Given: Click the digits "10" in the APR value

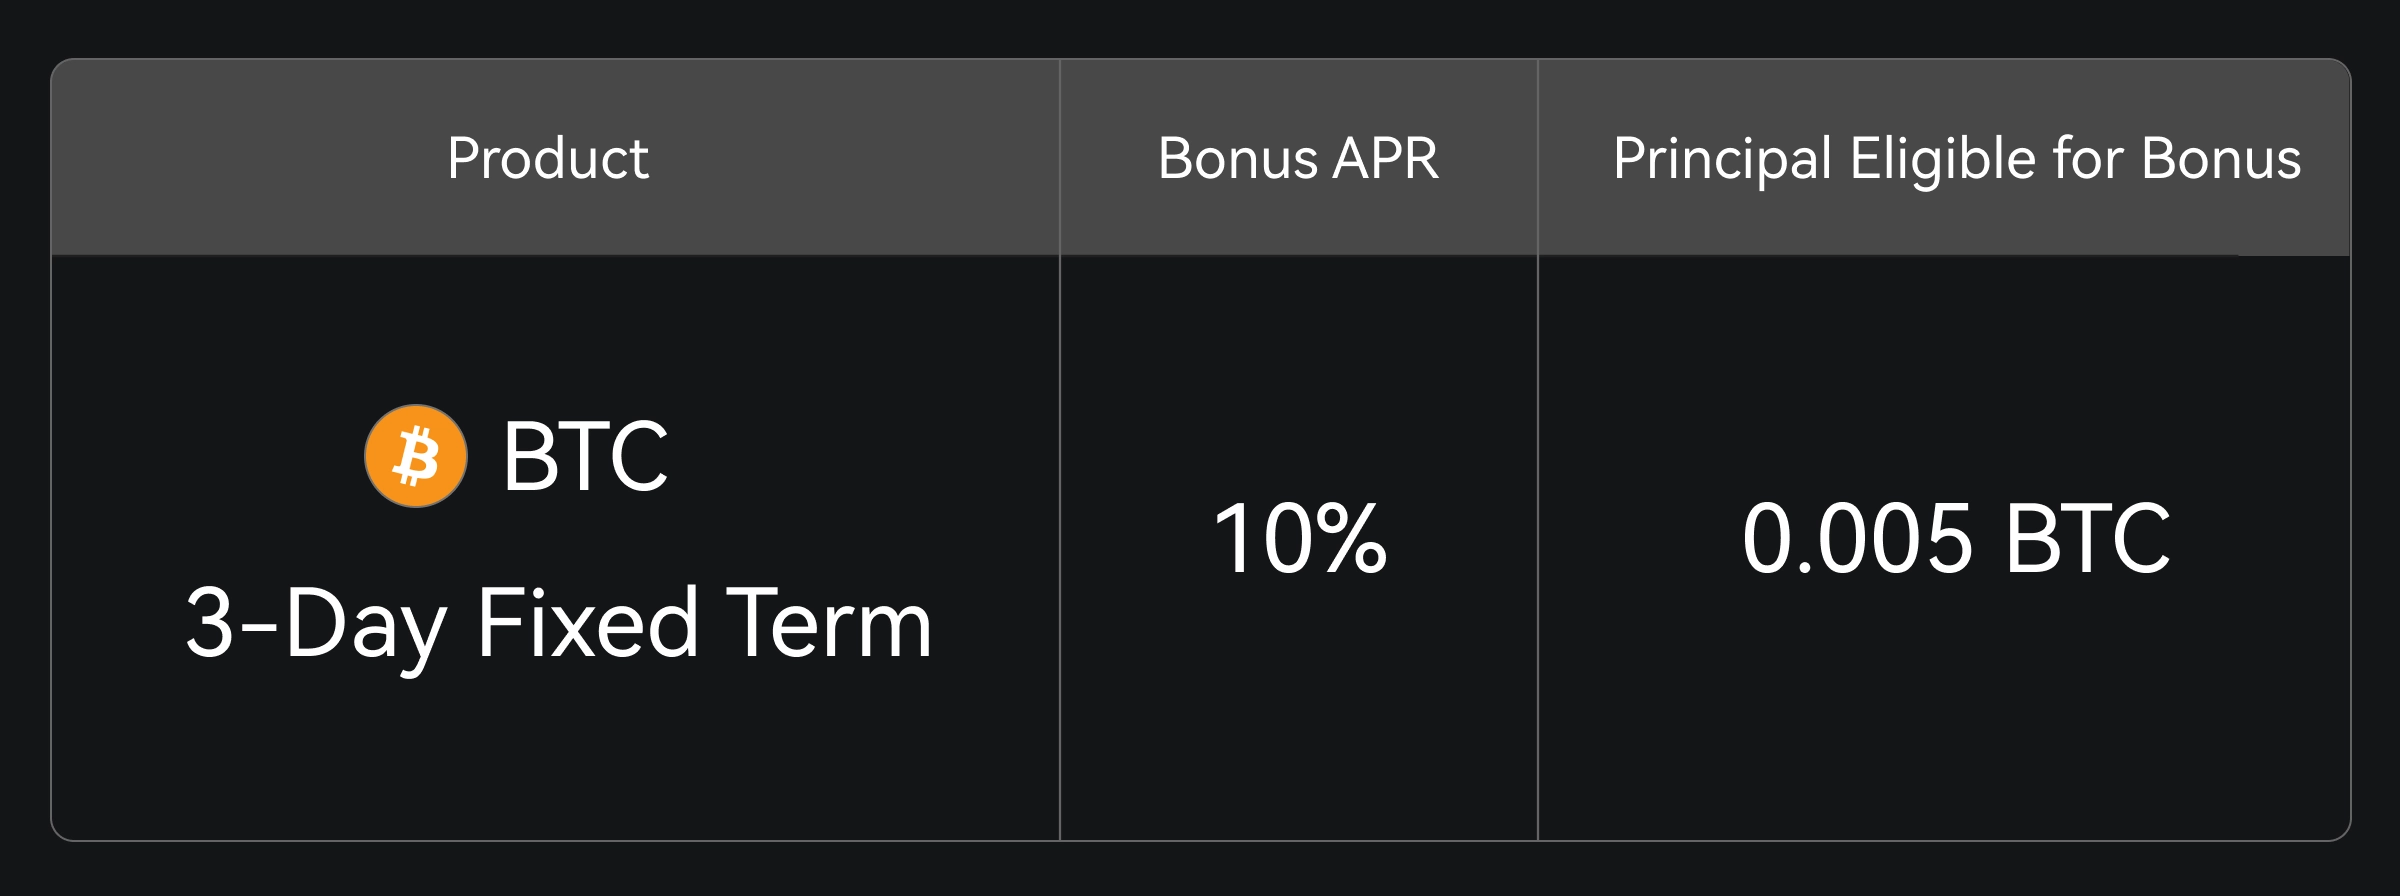Looking at the screenshot, I should click(x=1262, y=540).
